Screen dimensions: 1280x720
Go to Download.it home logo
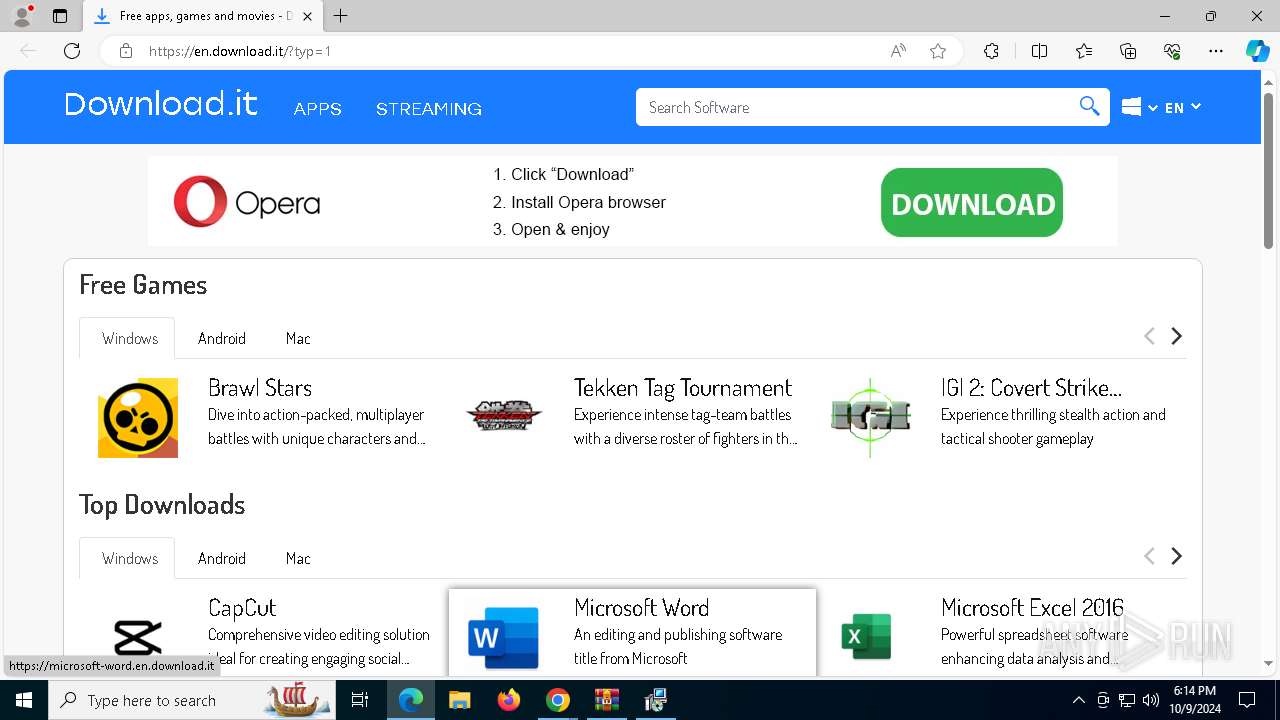161,104
